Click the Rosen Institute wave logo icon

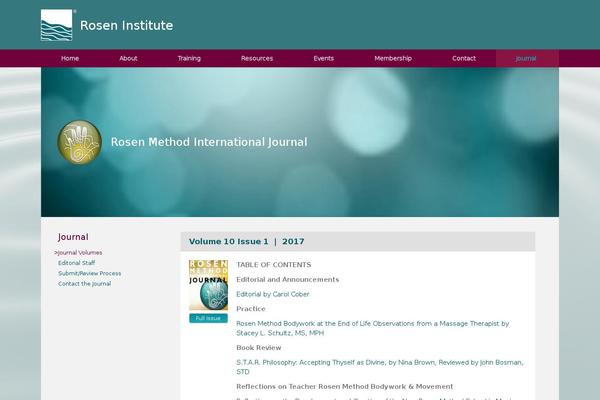point(56,25)
